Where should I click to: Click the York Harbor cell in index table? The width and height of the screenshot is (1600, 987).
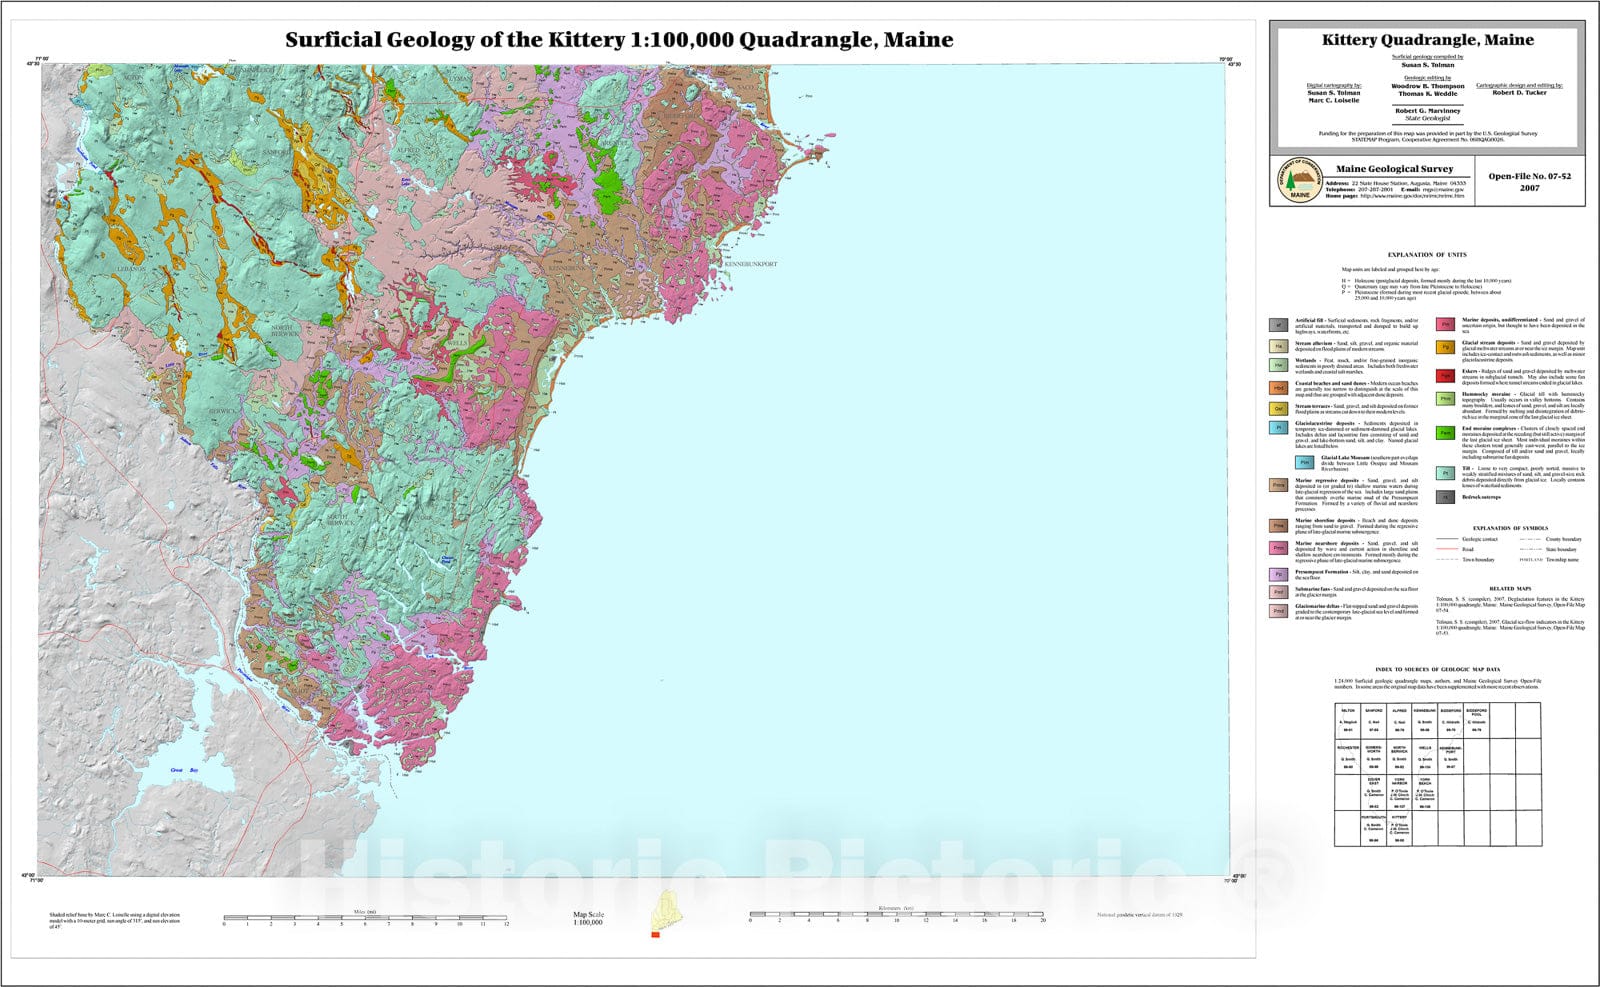[x=1399, y=792]
